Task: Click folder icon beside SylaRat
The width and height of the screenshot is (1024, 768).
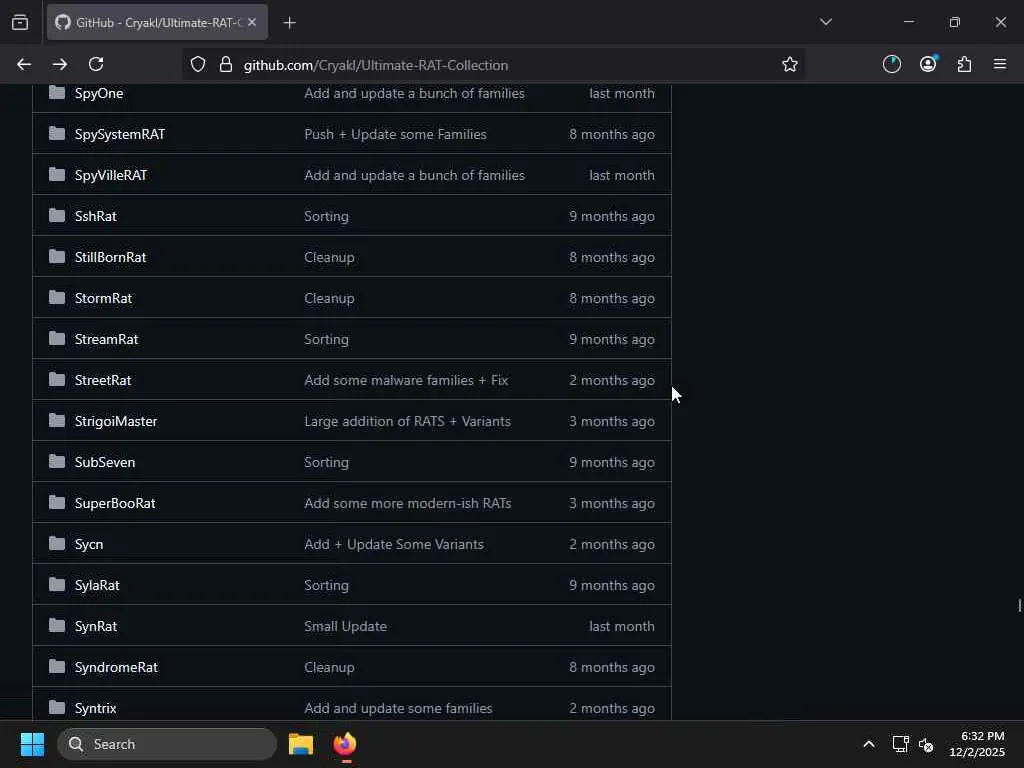Action: [x=57, y=584]
